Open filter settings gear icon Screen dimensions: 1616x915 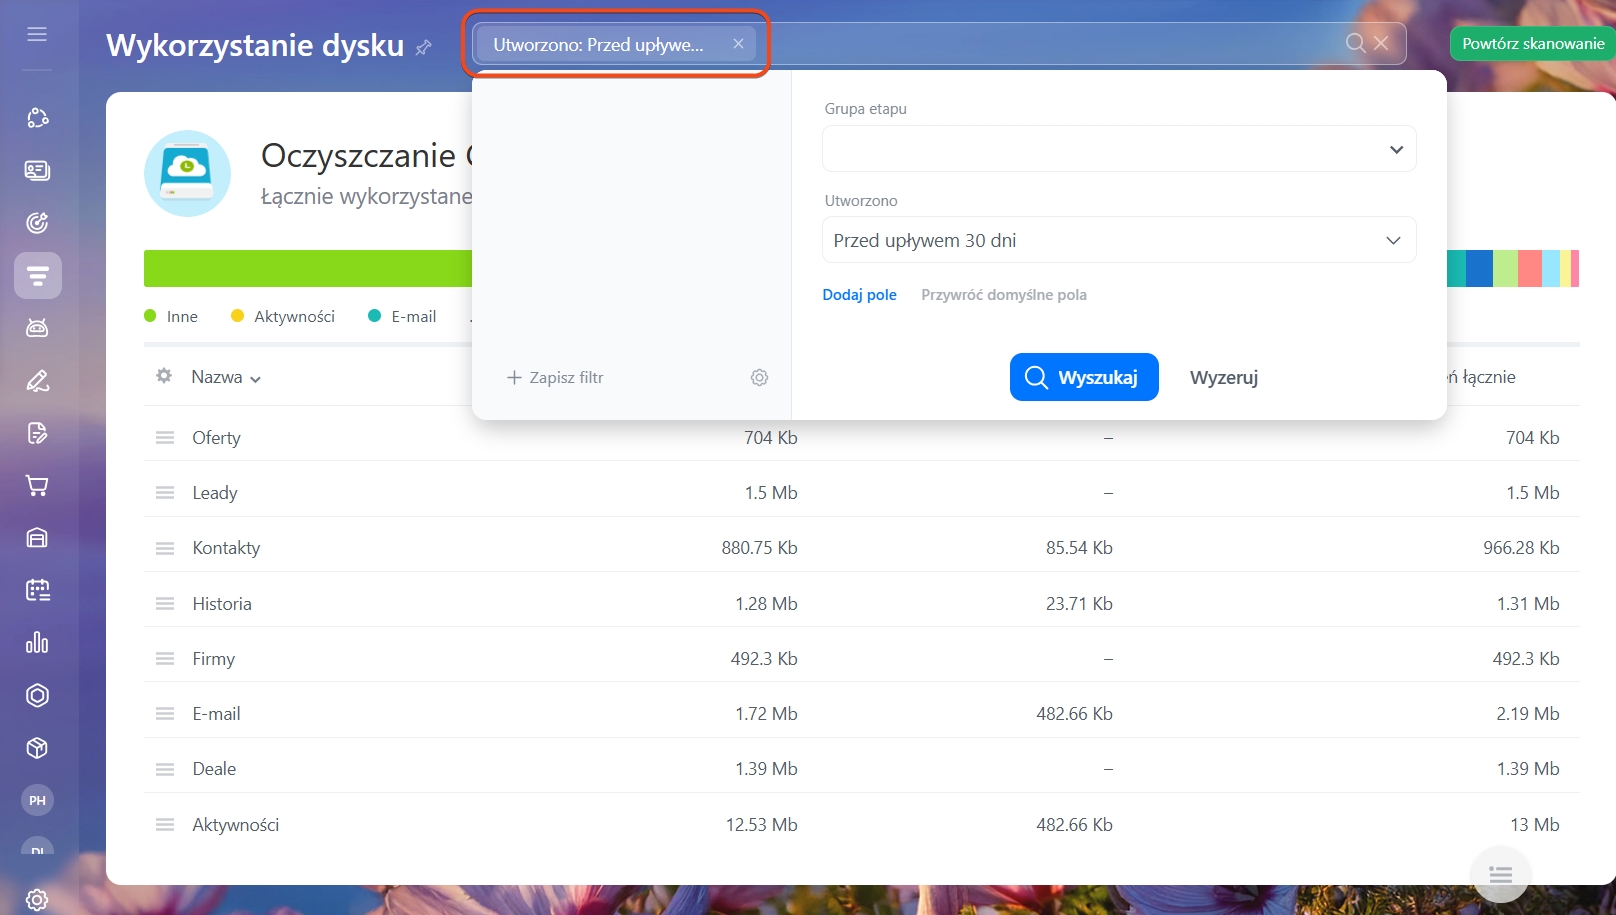(759, 377)
